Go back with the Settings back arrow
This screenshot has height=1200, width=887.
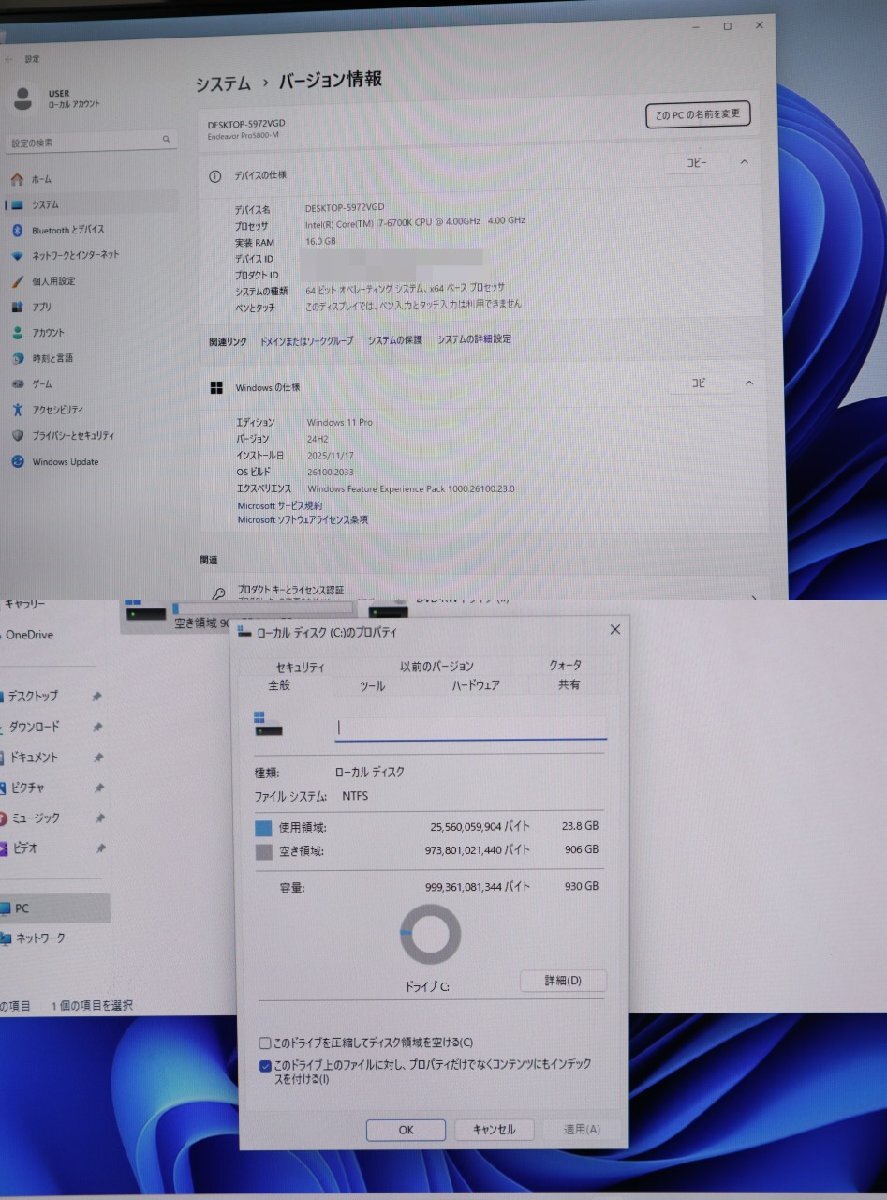tap(9, 59)
